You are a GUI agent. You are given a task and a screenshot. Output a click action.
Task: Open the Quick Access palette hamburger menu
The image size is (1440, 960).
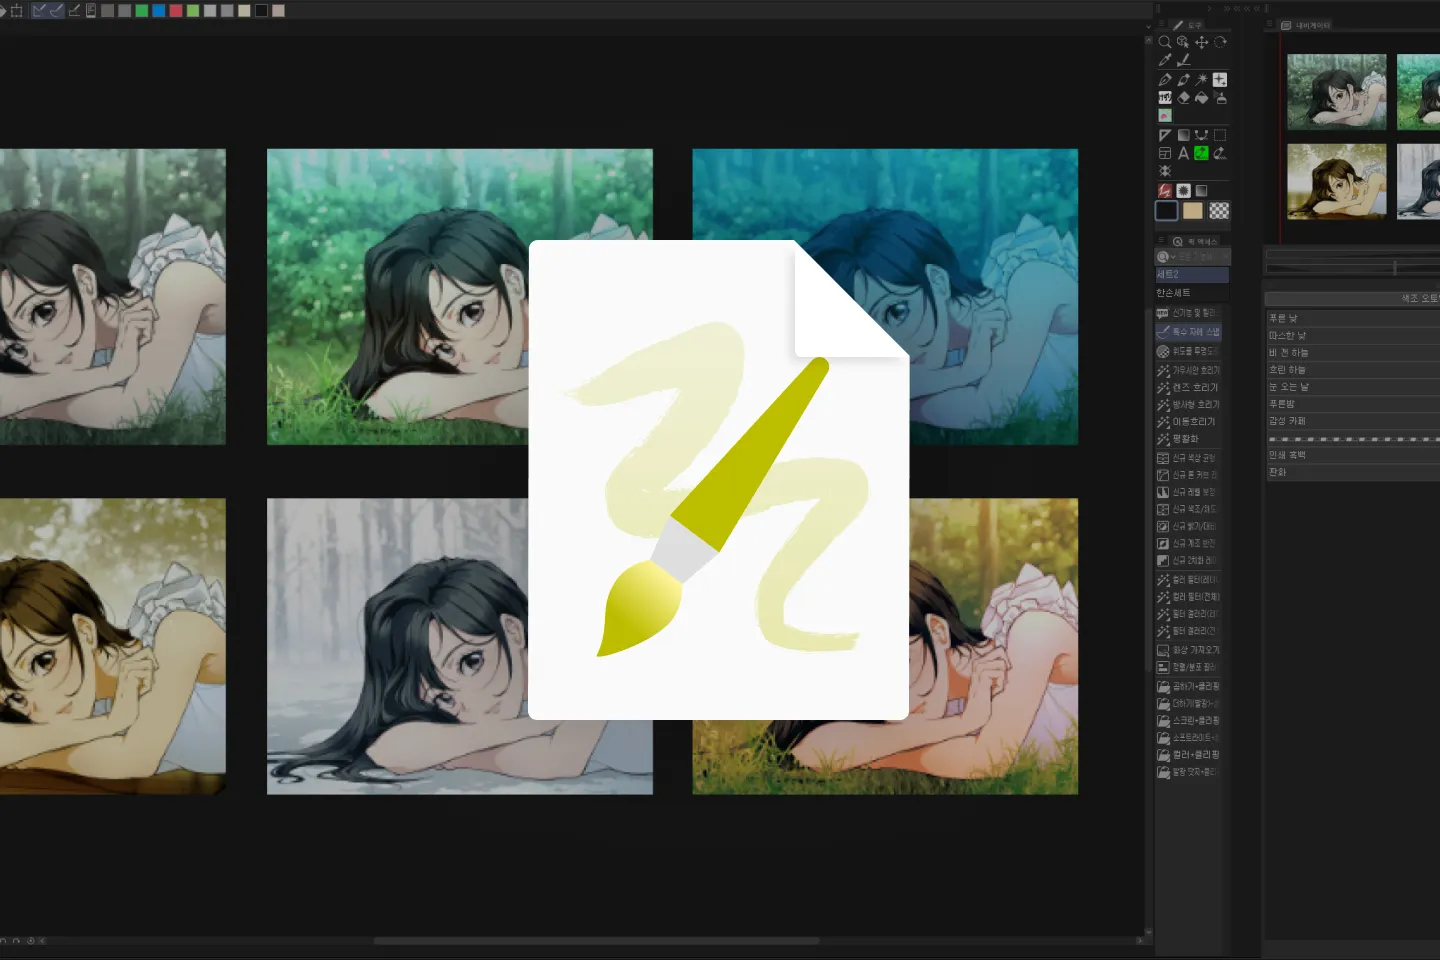(1161, 241)
